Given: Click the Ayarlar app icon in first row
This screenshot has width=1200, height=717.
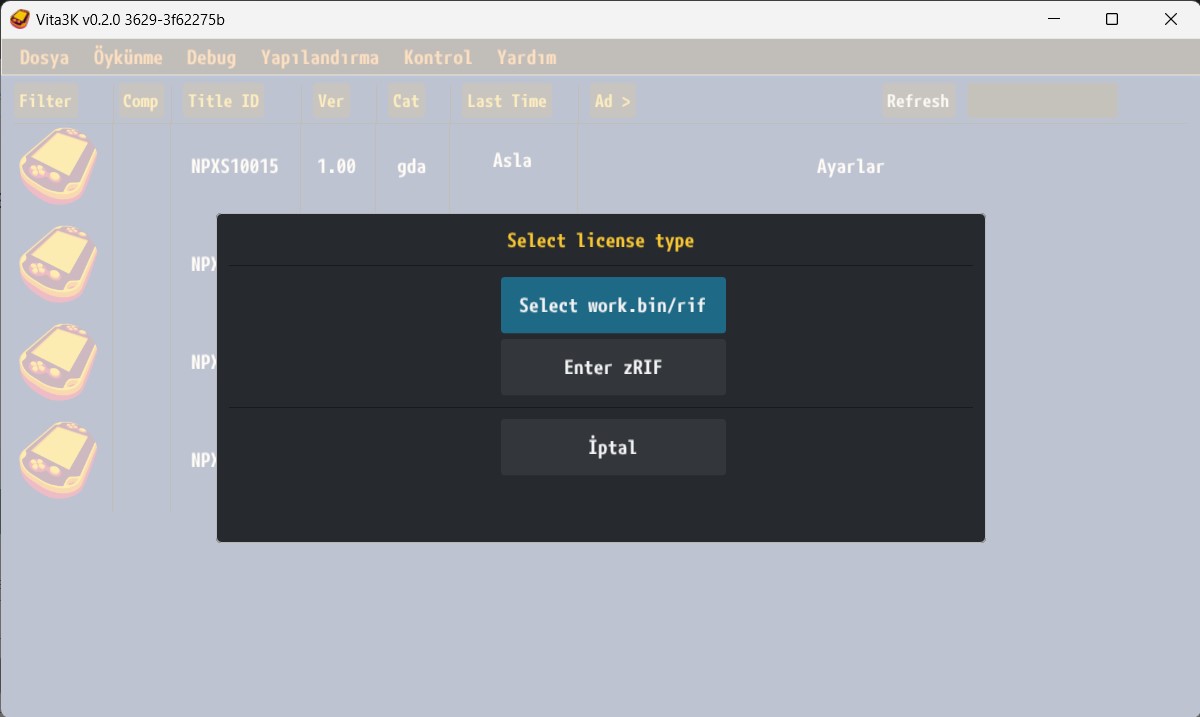Looking at the screenshot, I should coord(59,166).
